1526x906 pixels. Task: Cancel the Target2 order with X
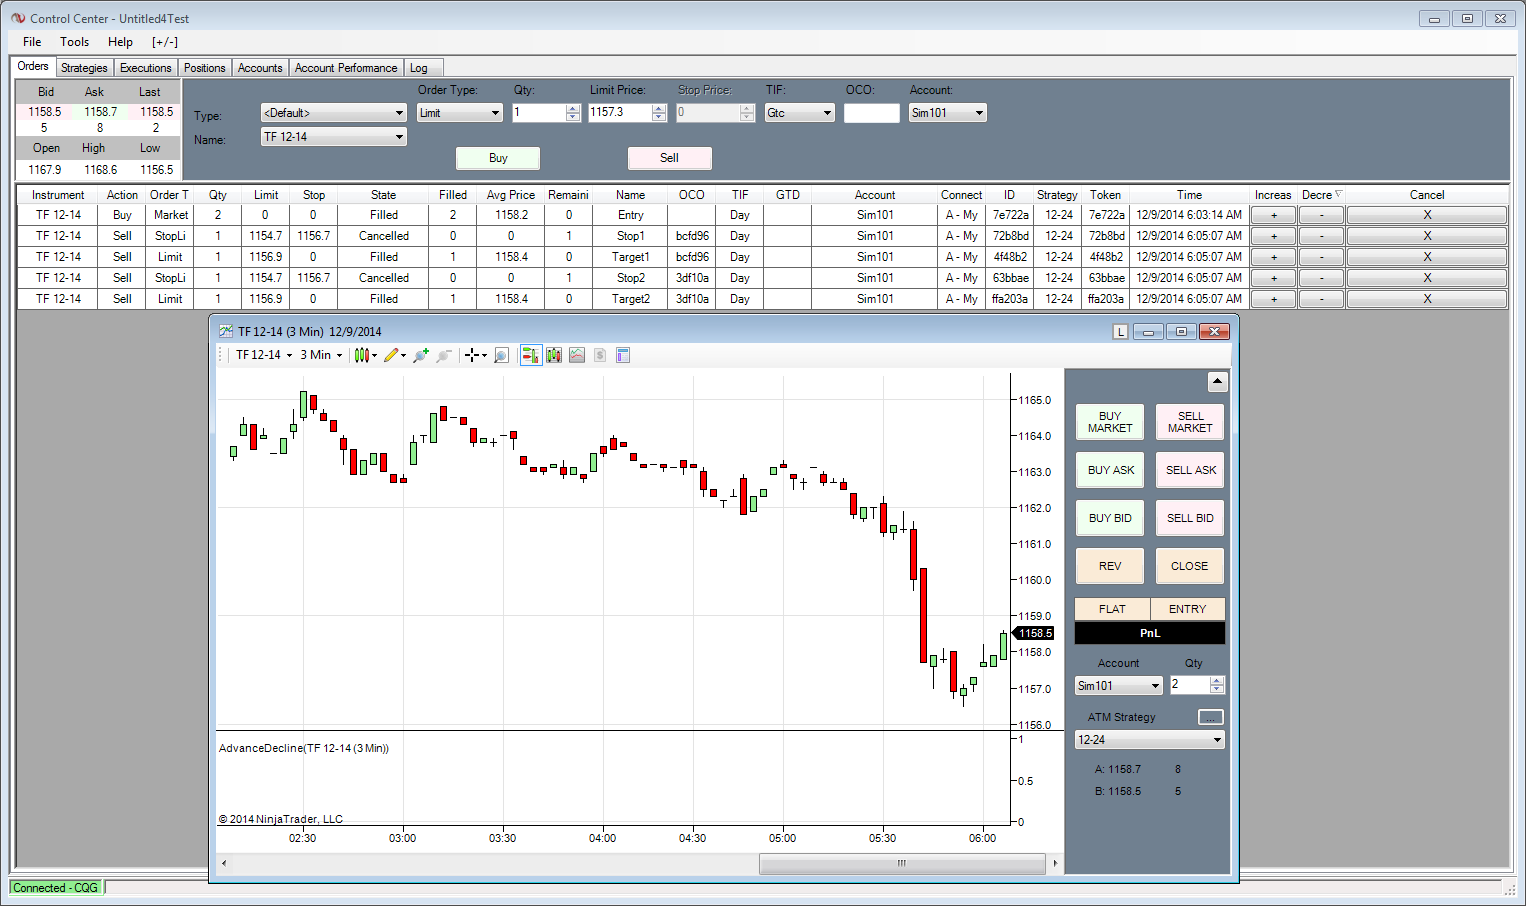(x=1427, y=299)
